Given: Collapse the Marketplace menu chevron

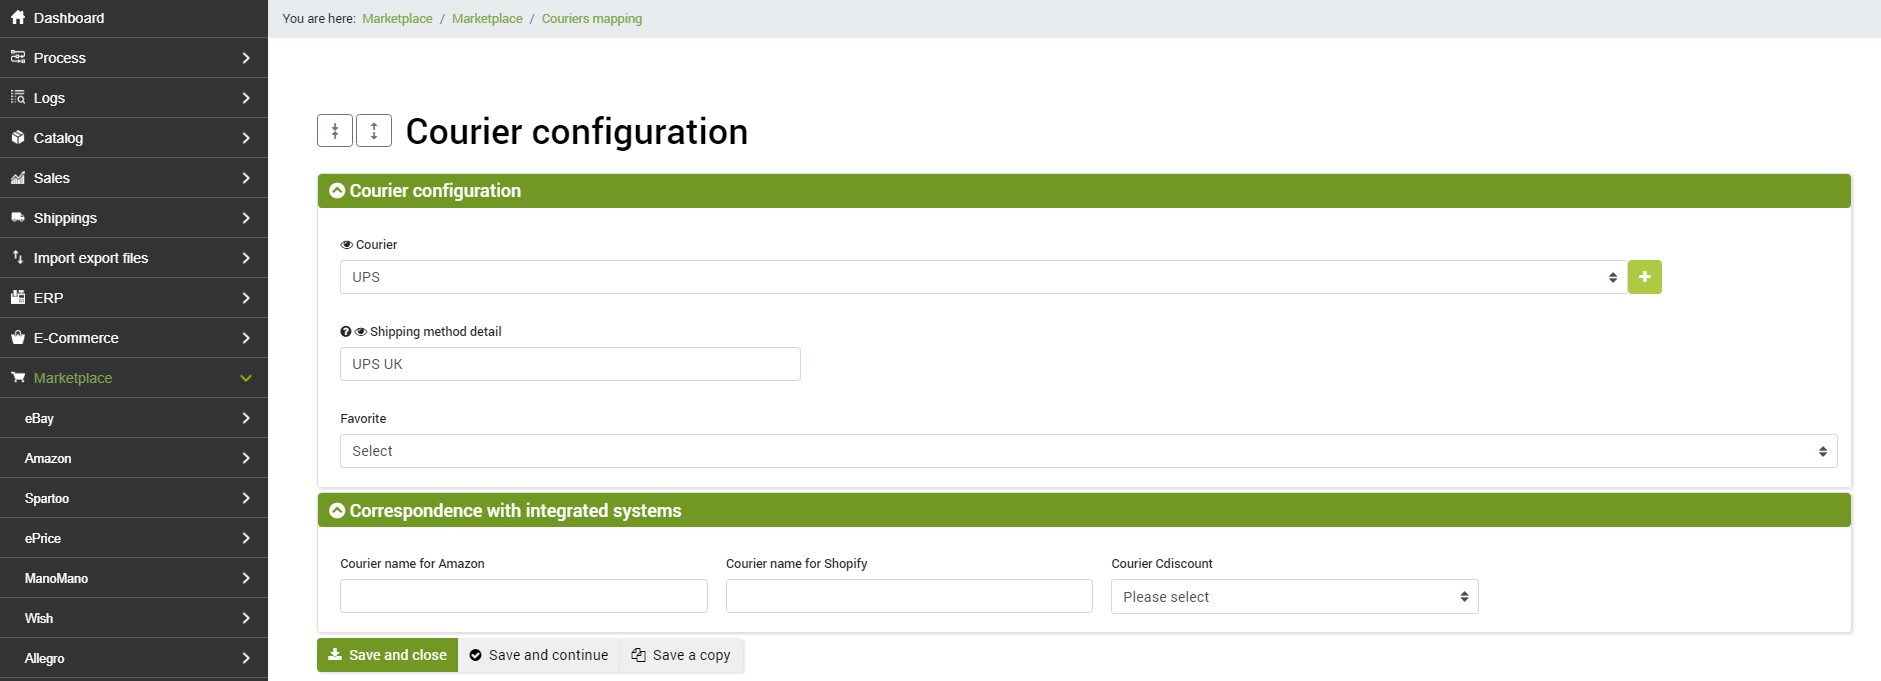Looking at the screenshot, I should tap(246, 378).
